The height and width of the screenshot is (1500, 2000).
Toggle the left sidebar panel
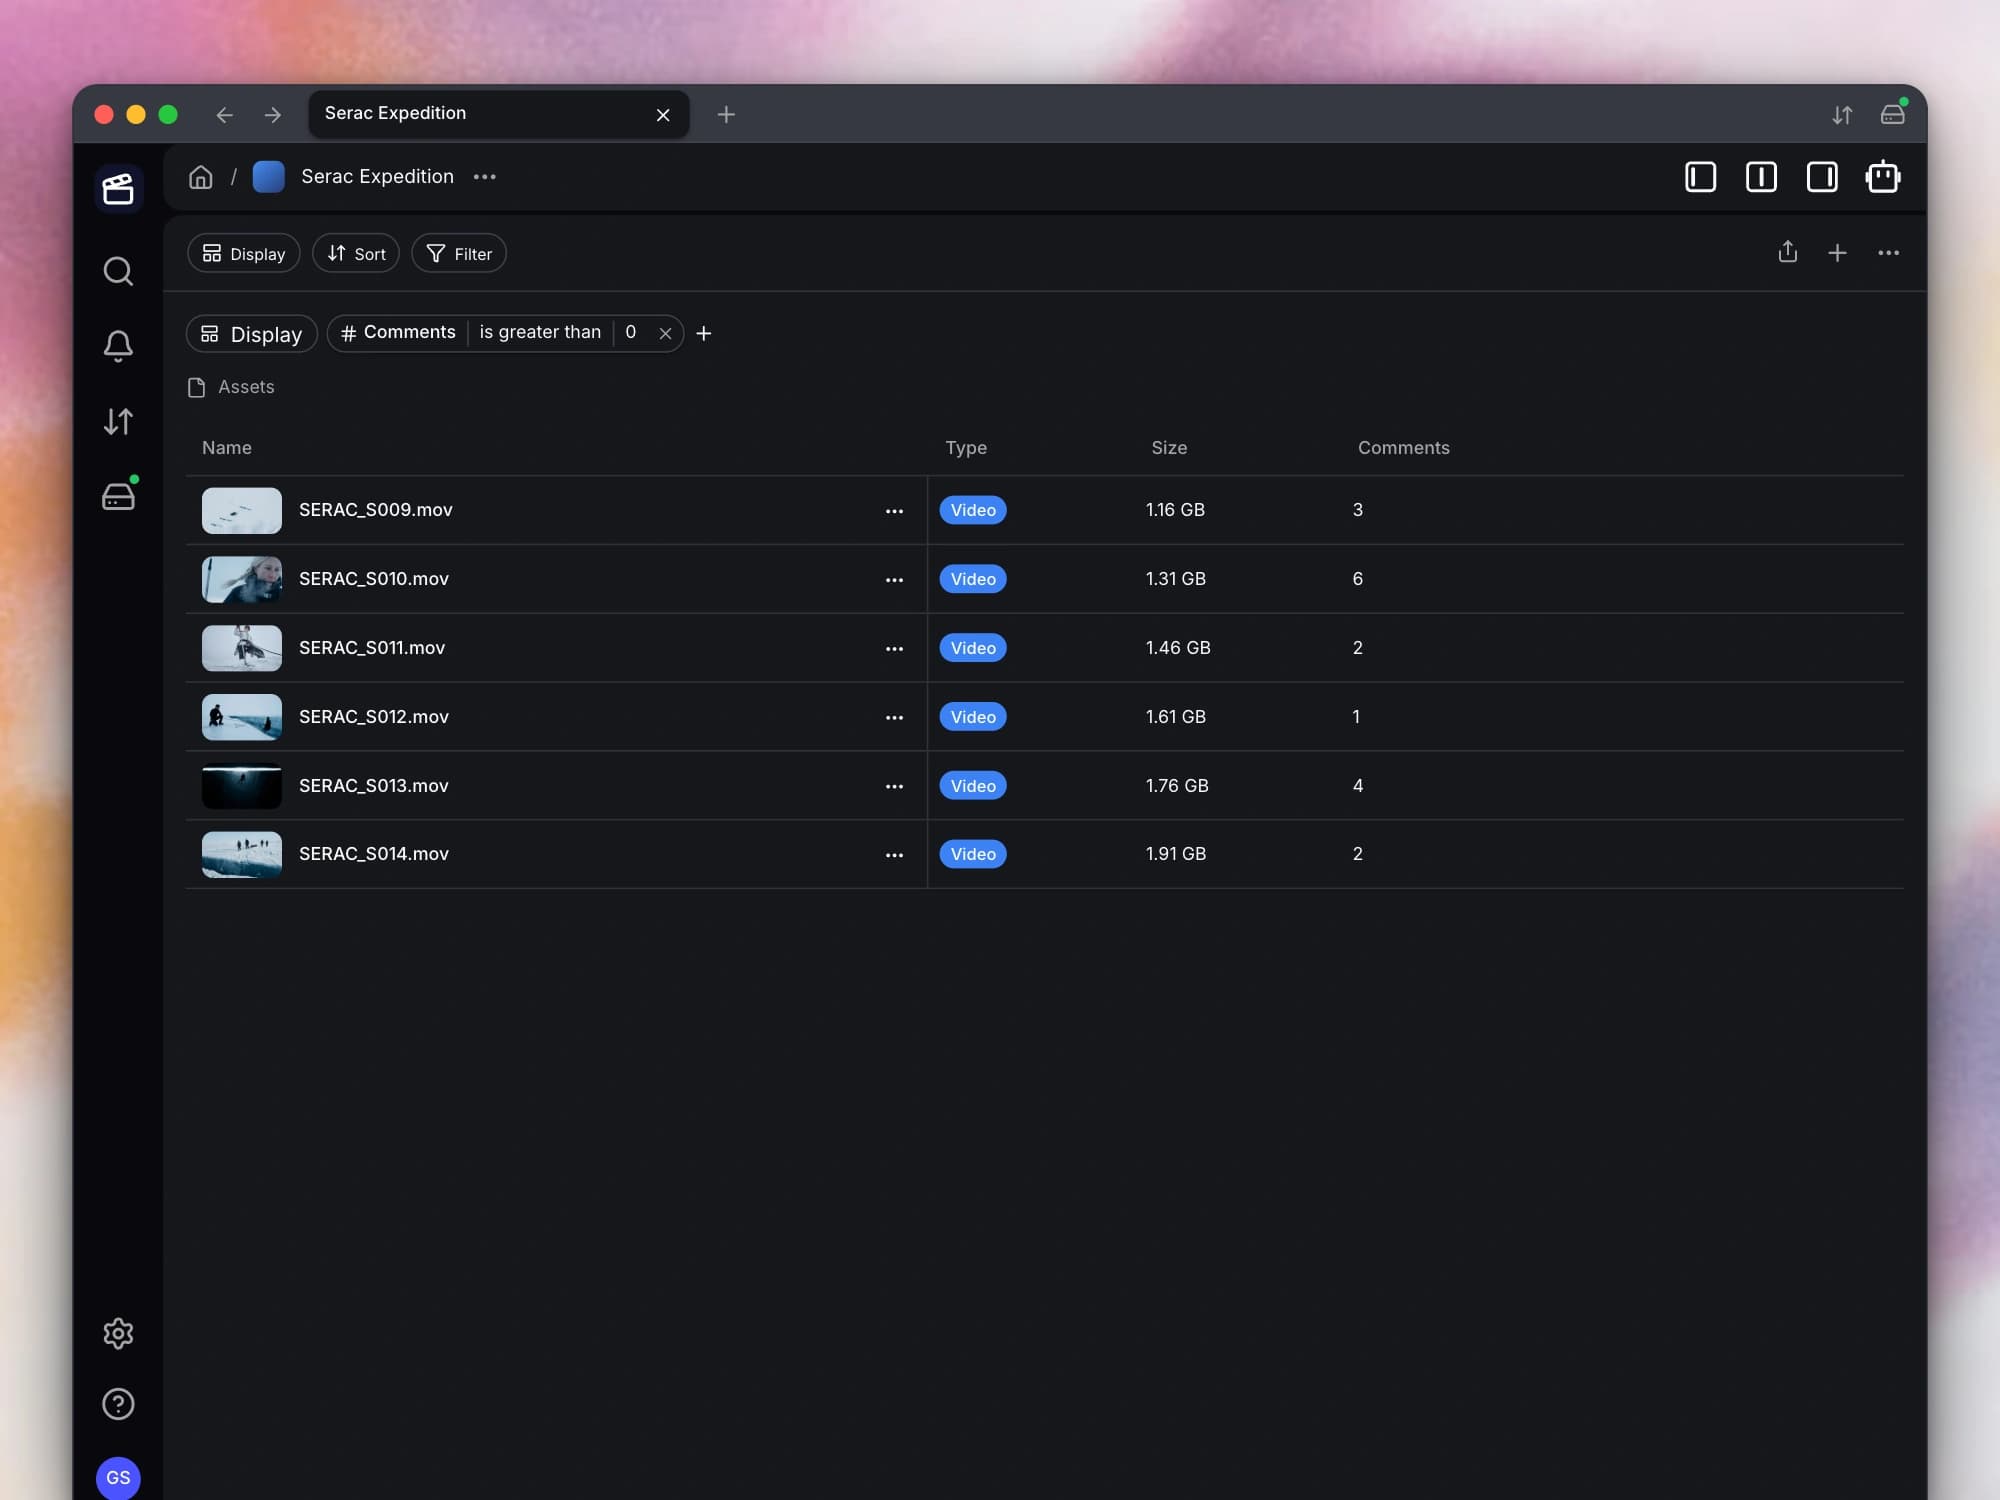point(1700,177)
